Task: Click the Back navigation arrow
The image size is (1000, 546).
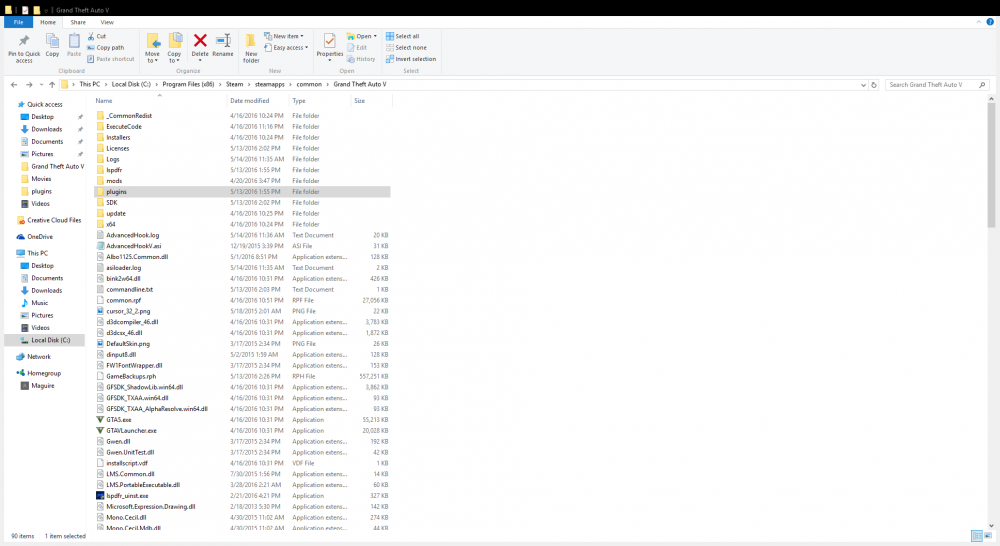Action: tap(14, 84)
